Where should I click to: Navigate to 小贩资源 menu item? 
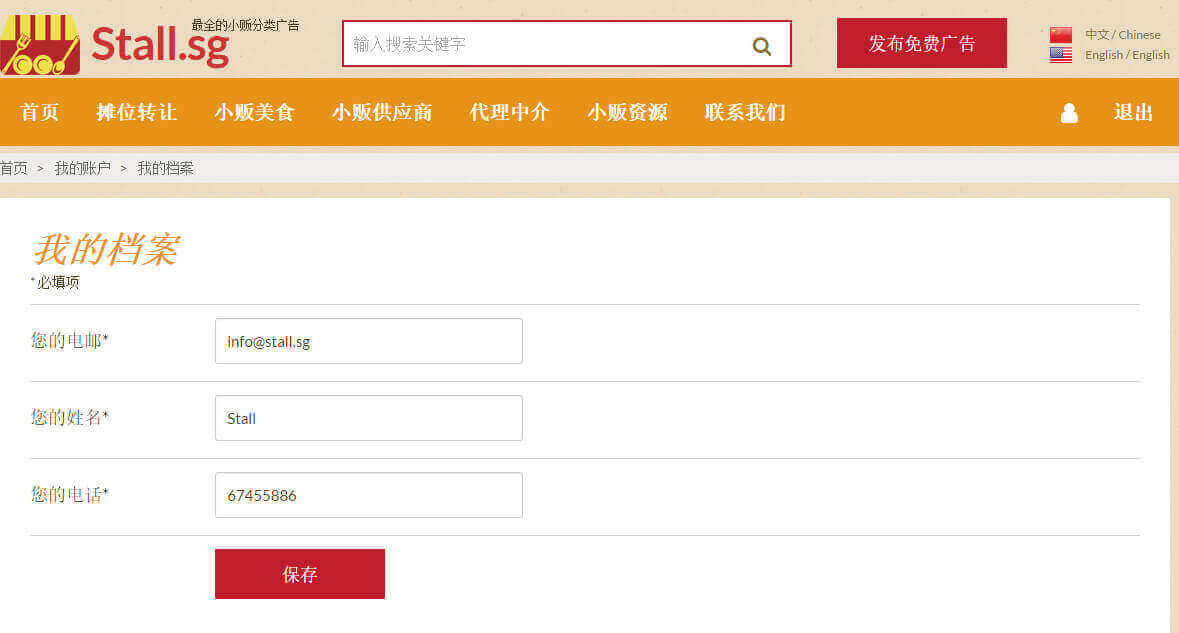pyautogui.click(x=627, y=112)
